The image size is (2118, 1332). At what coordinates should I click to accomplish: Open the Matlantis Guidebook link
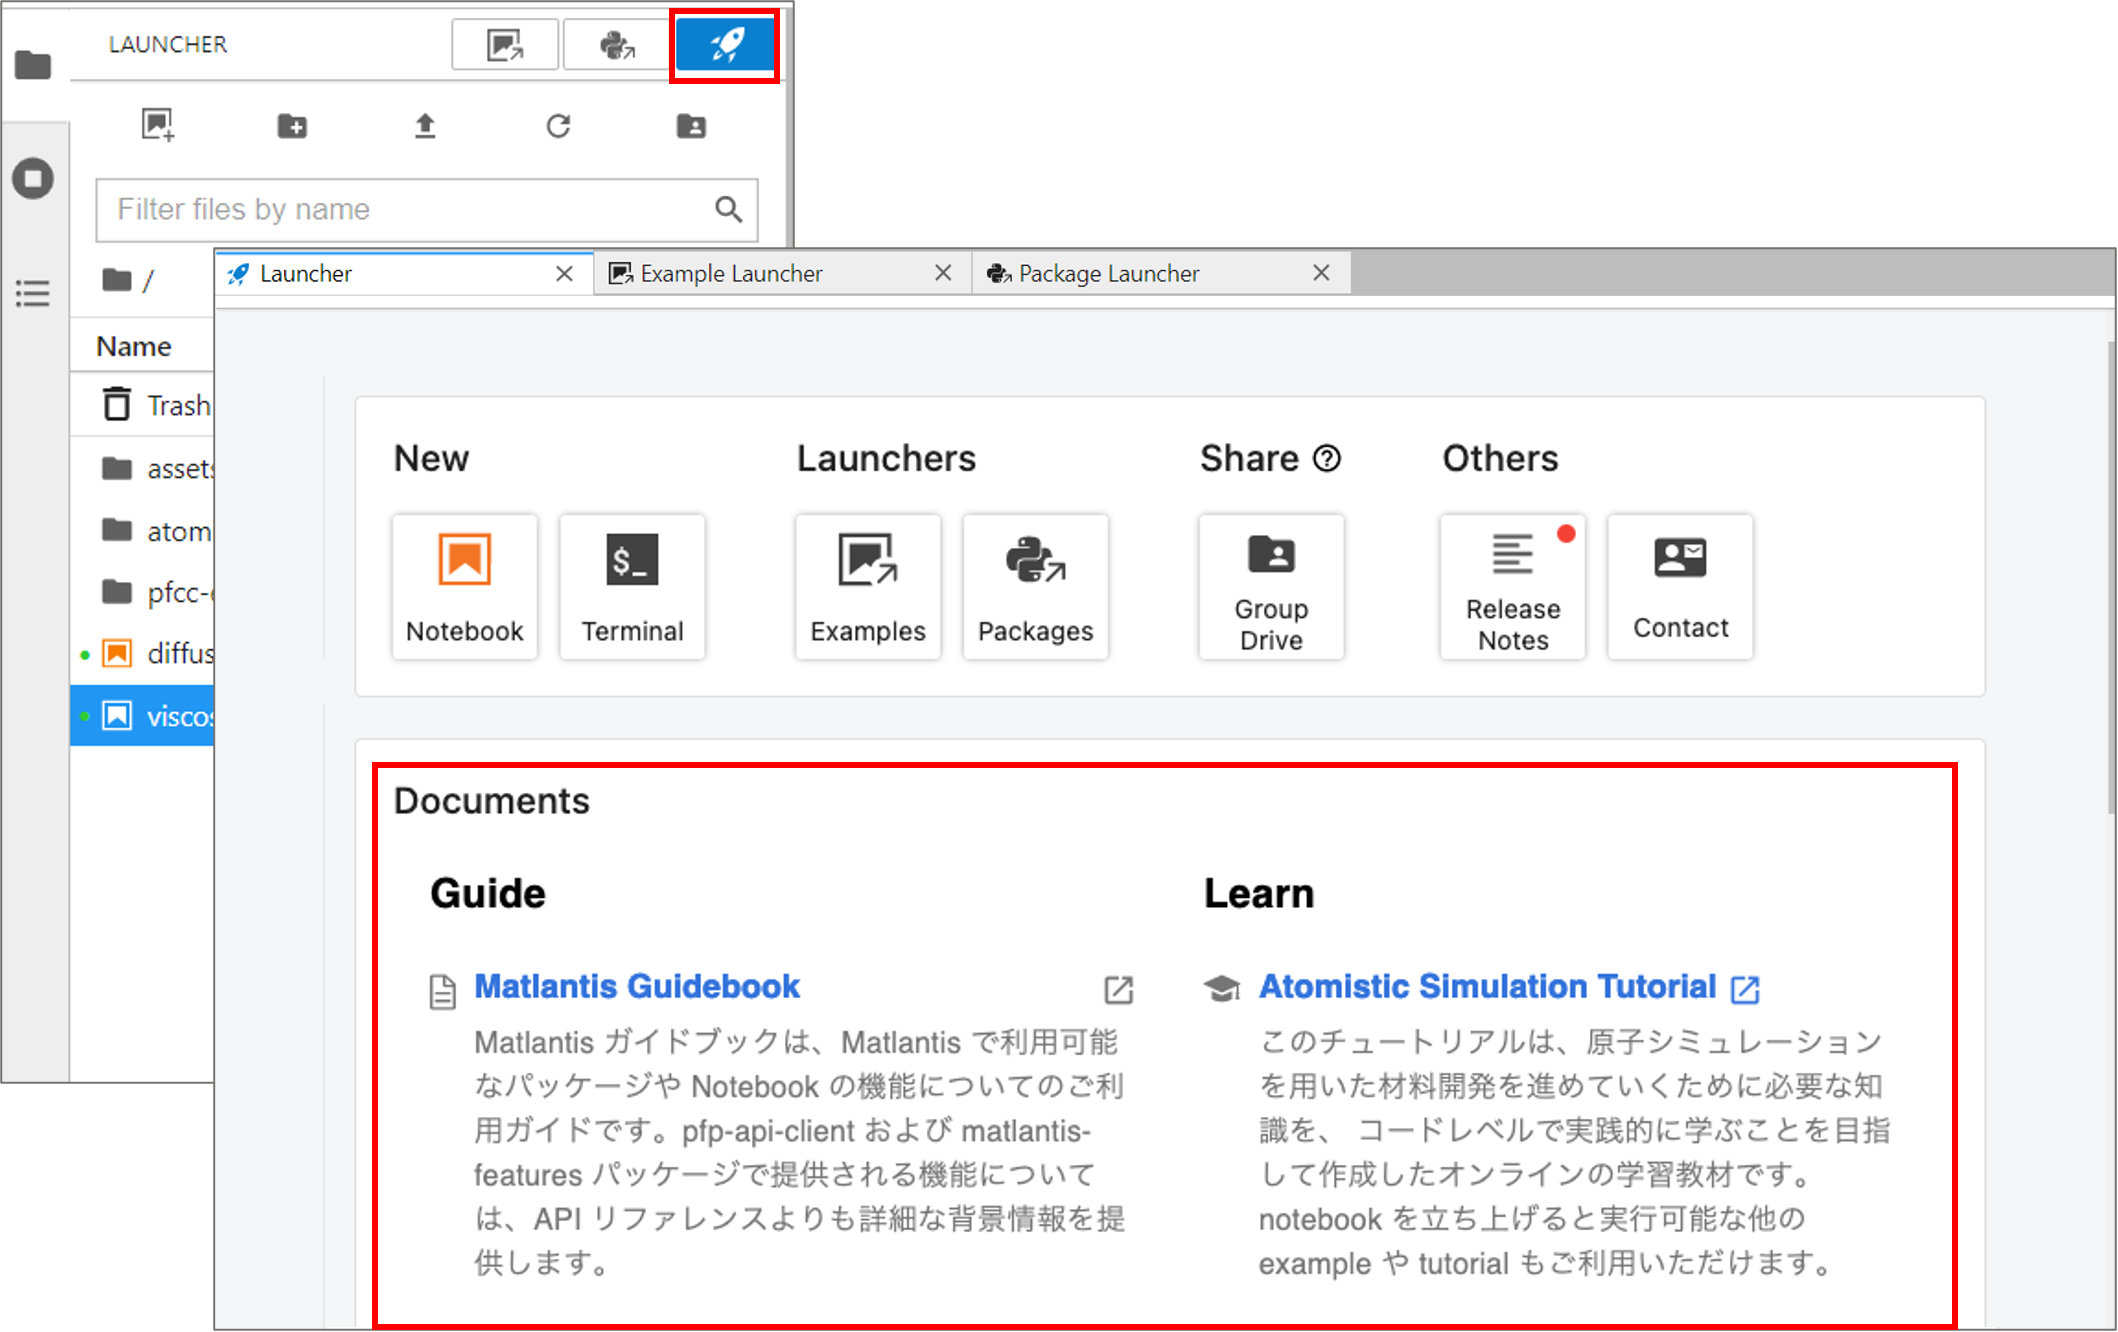click(637, 986)
